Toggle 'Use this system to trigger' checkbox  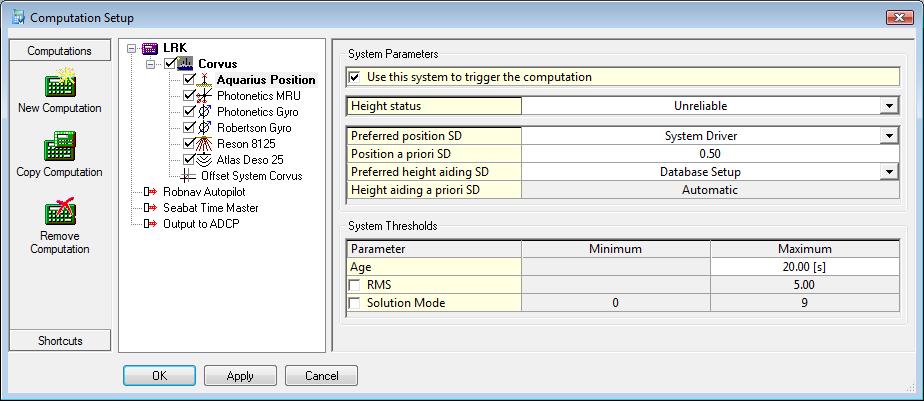pos(354,77)
